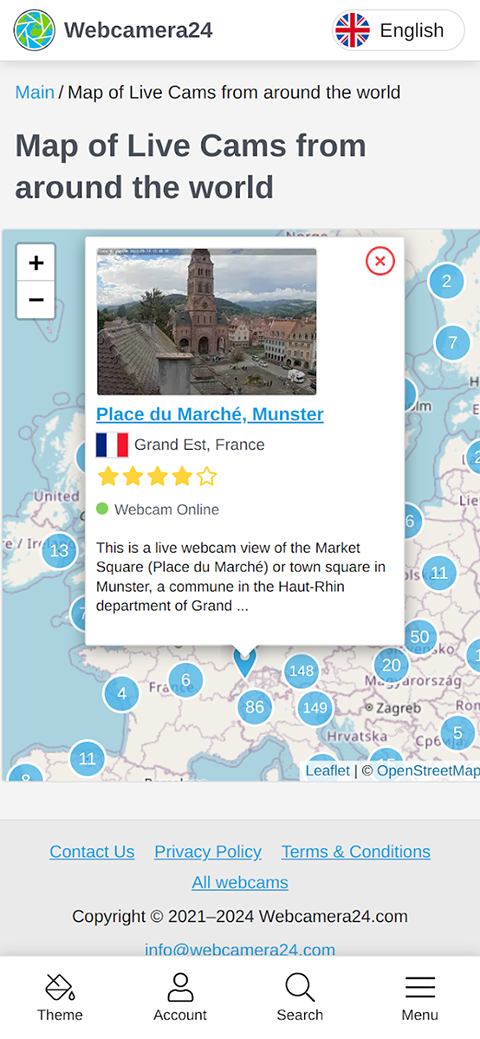Open the Privacy Policy link
Screen dimensions: 480x1039
pyautogui.click(x=208, y=851)
